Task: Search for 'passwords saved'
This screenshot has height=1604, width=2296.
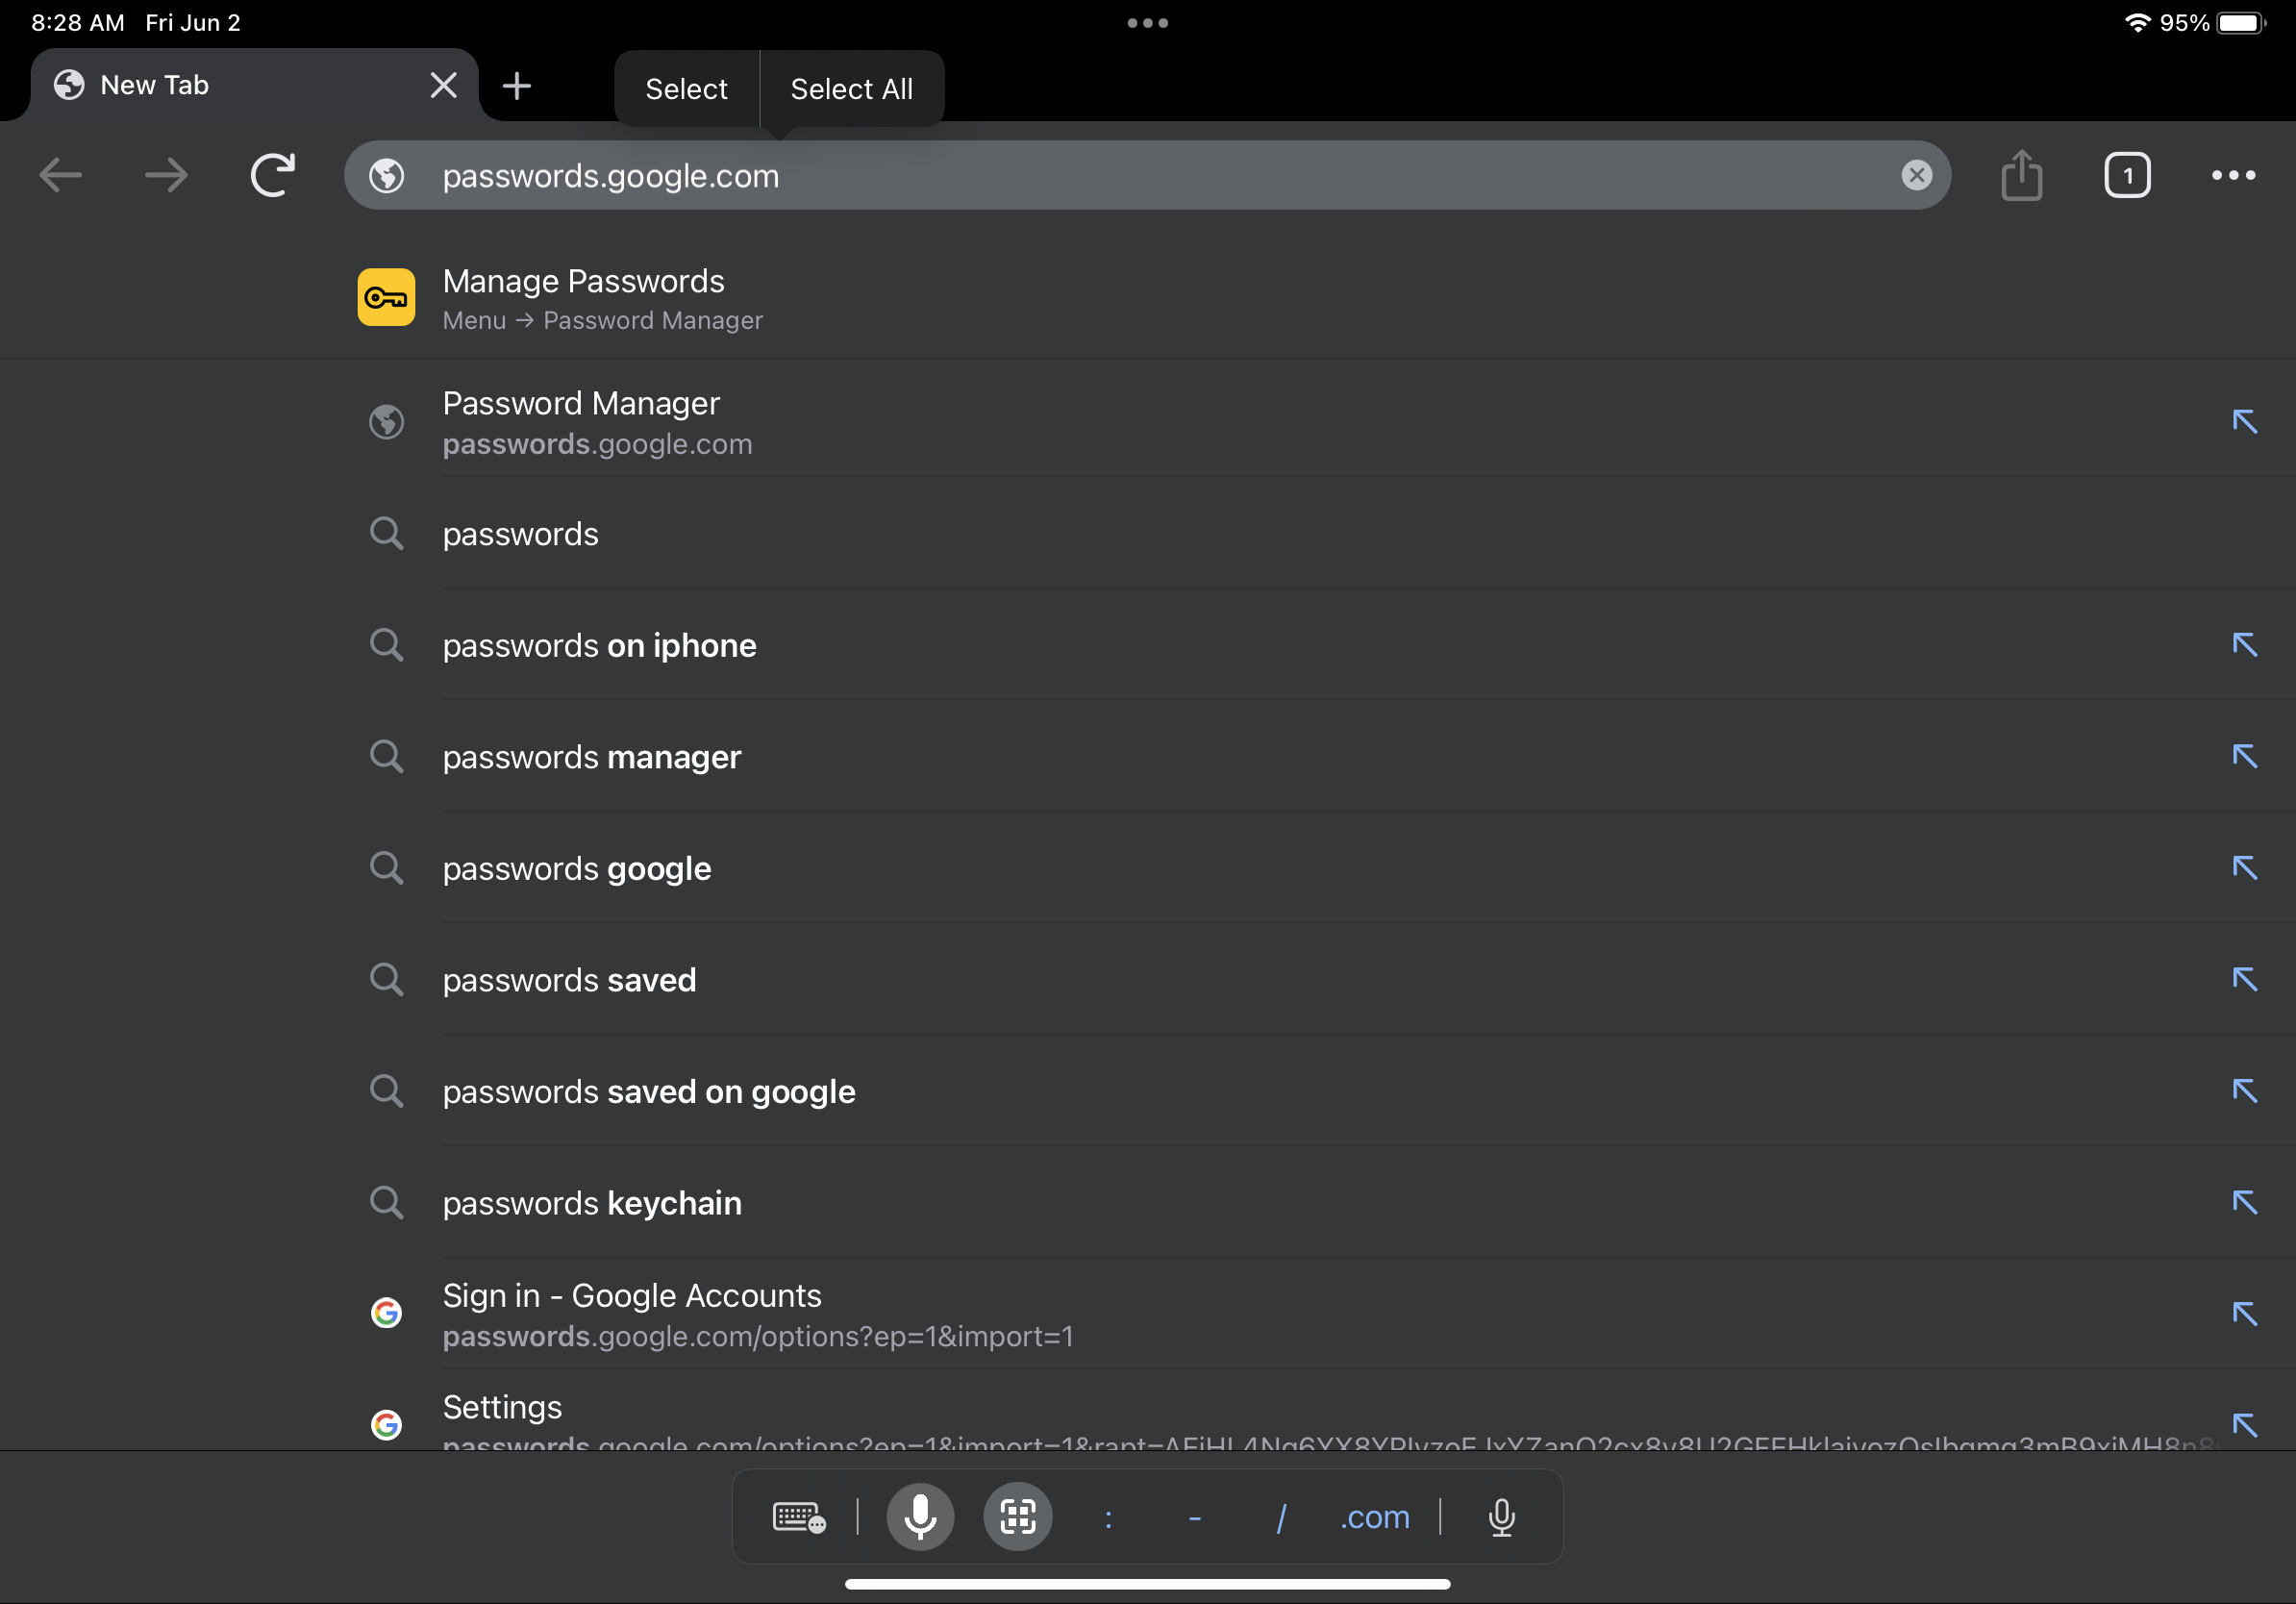Action: [1148, 980]
